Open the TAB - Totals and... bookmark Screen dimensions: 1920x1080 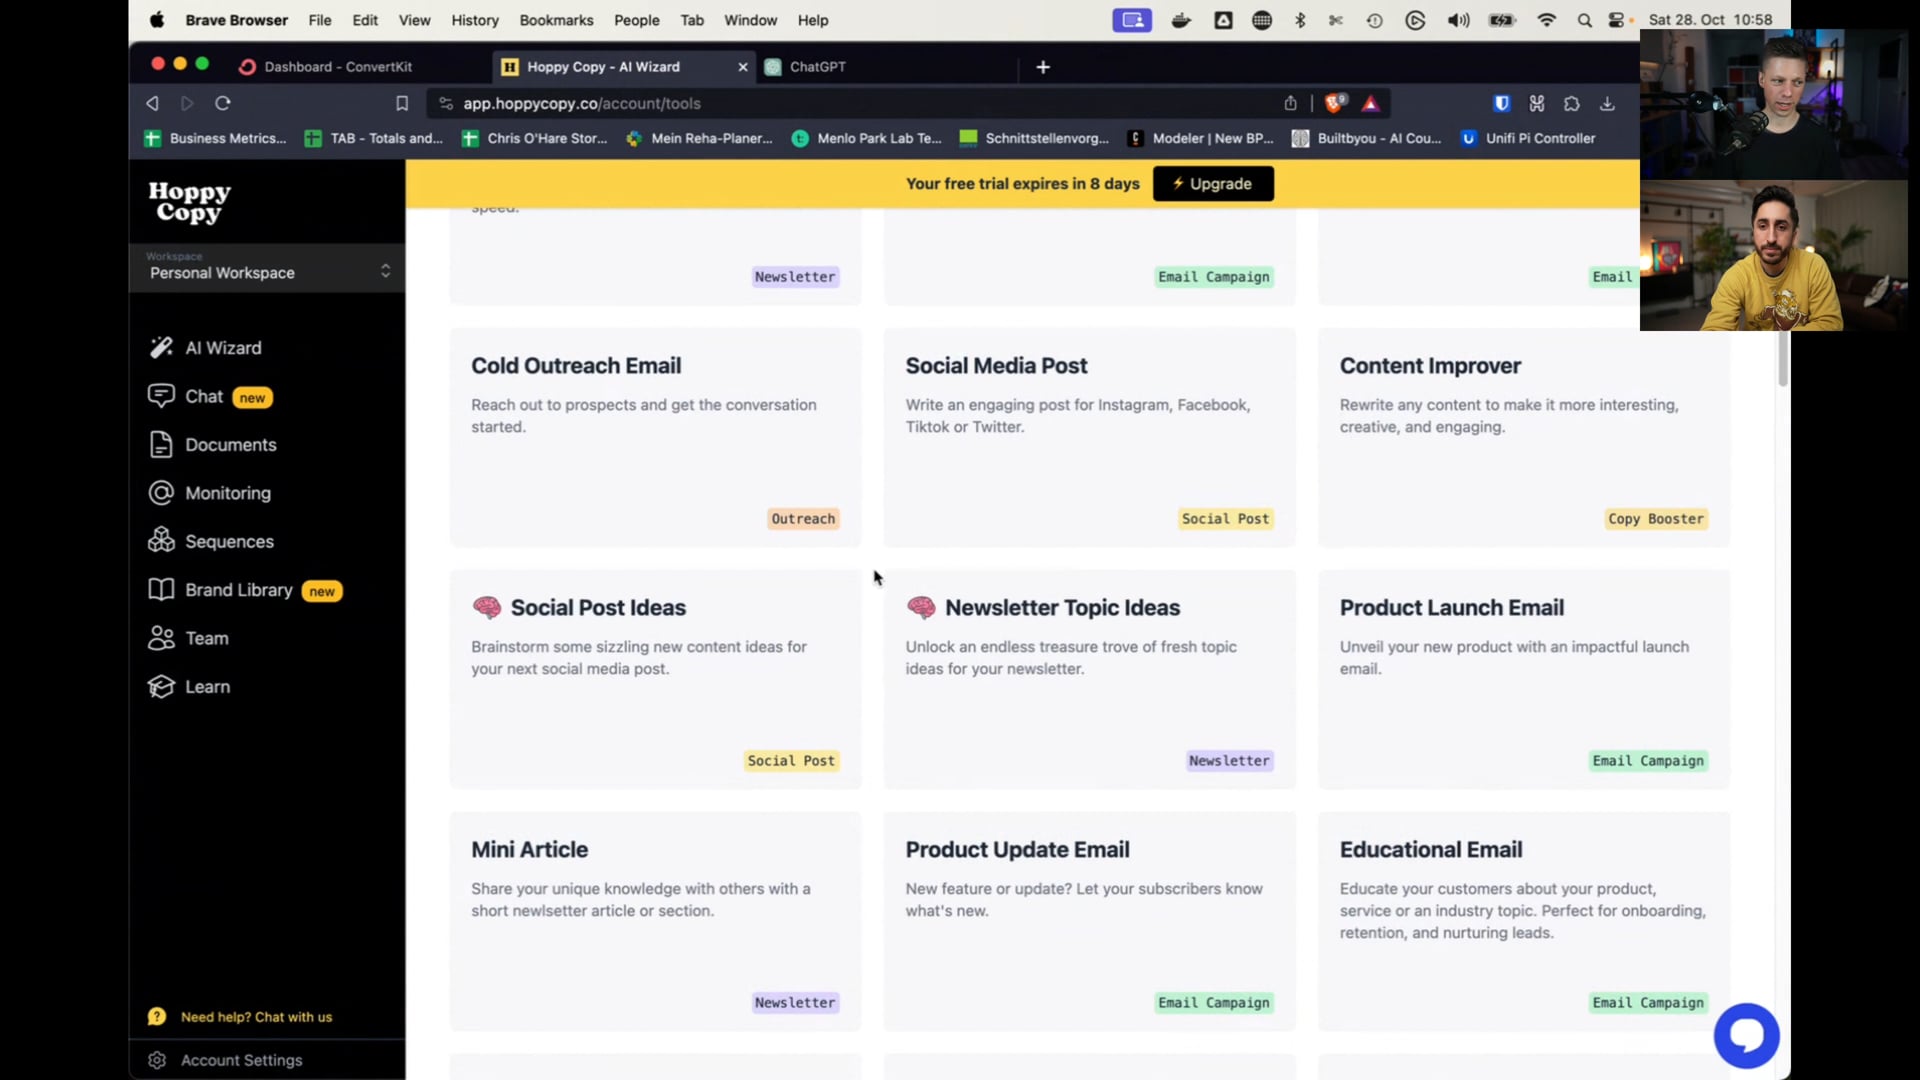click(374, 139)
